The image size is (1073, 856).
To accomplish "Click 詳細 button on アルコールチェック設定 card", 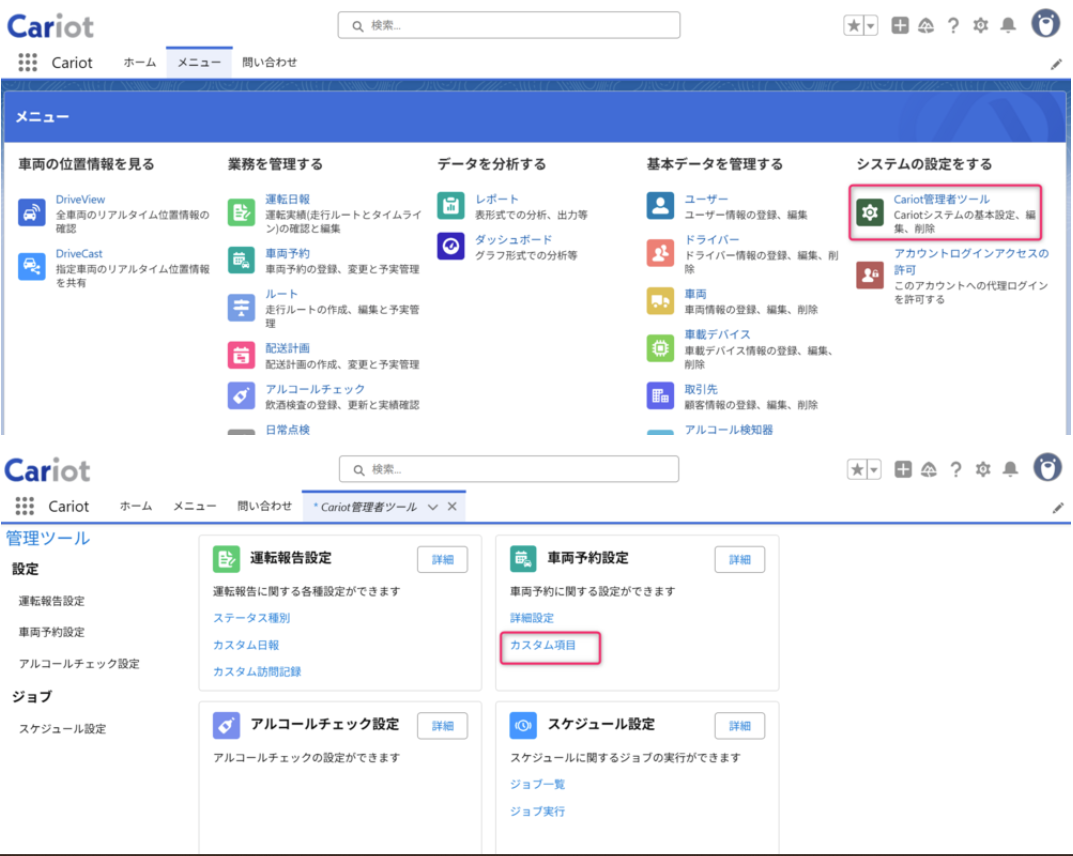I will (443, 726).
